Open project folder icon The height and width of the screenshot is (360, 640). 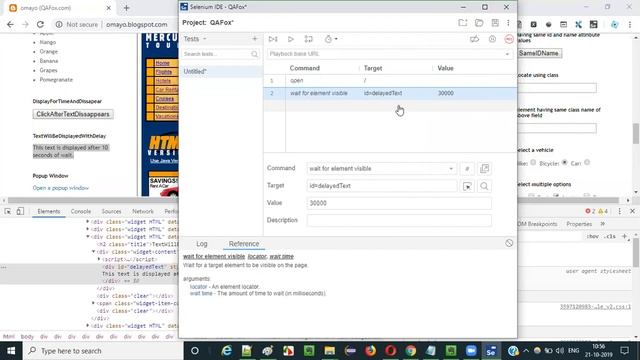[479, 23]
